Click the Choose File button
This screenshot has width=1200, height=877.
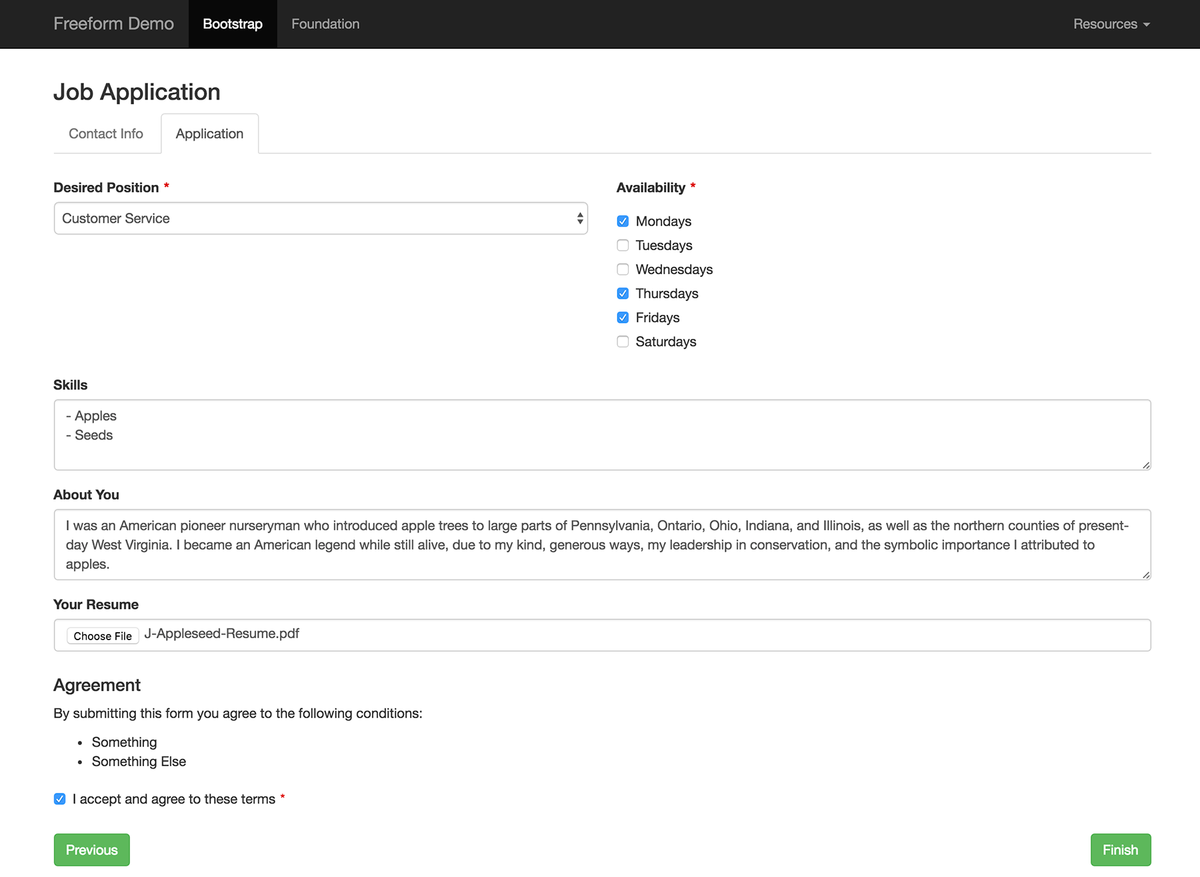click(x=103, y=636)
